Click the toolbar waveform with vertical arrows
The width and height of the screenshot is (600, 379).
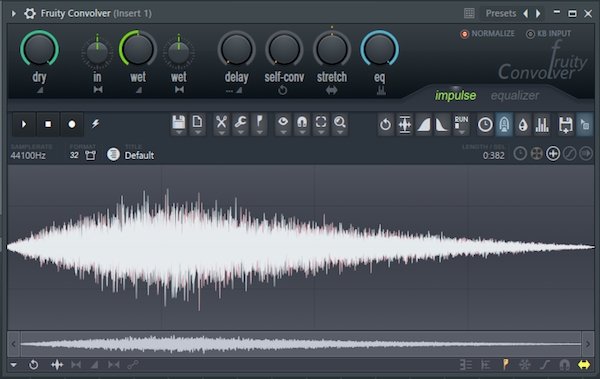pos(404,124)
